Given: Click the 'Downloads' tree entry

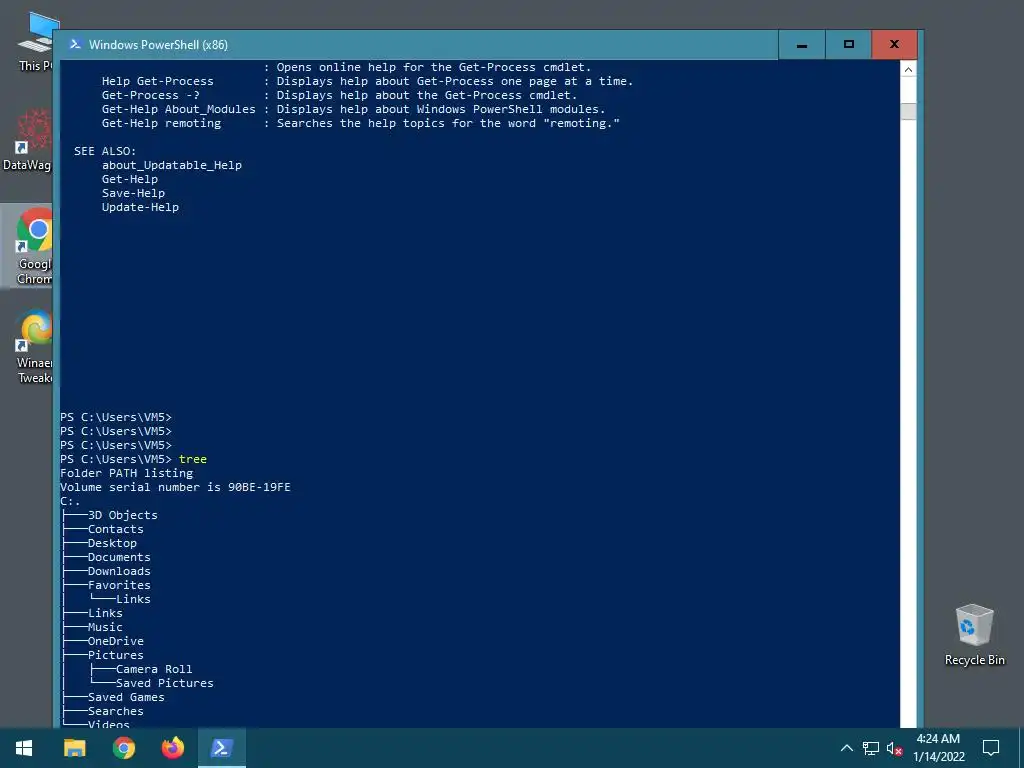Looking at the screenshot, I should pyautogui.click(x=119, y=571).
